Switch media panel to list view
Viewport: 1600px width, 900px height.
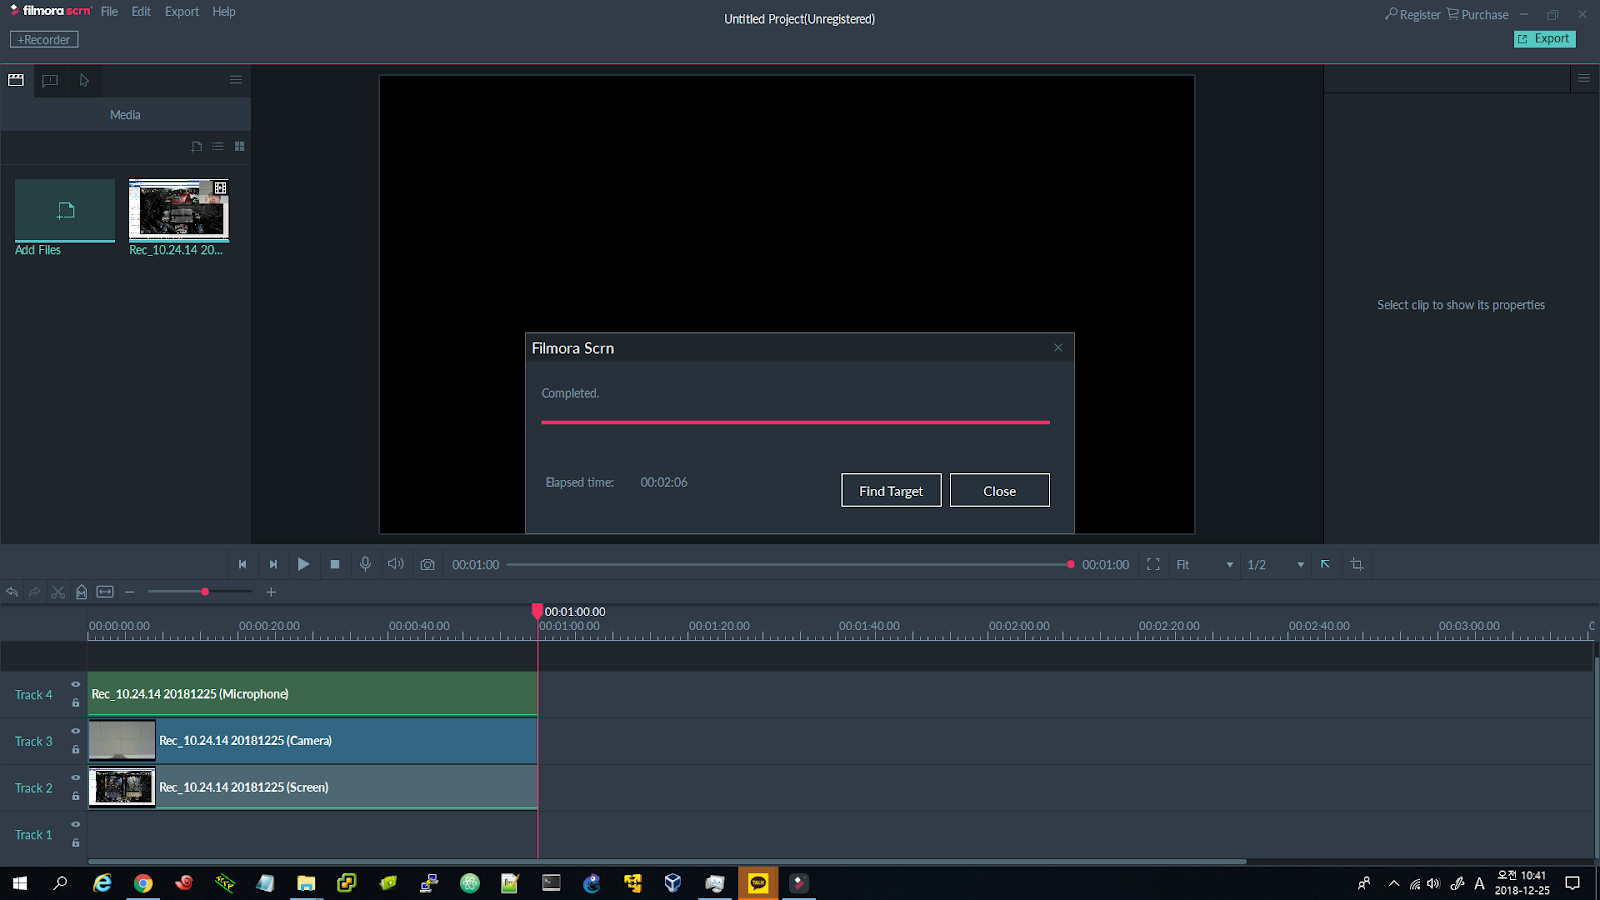click(x=218, y=146)
